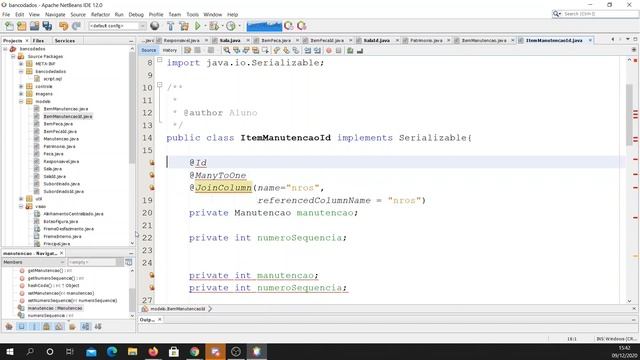Open the Navigator Members dropdown
The height and width of the screenshot is (360, 640).
(33, 262)
